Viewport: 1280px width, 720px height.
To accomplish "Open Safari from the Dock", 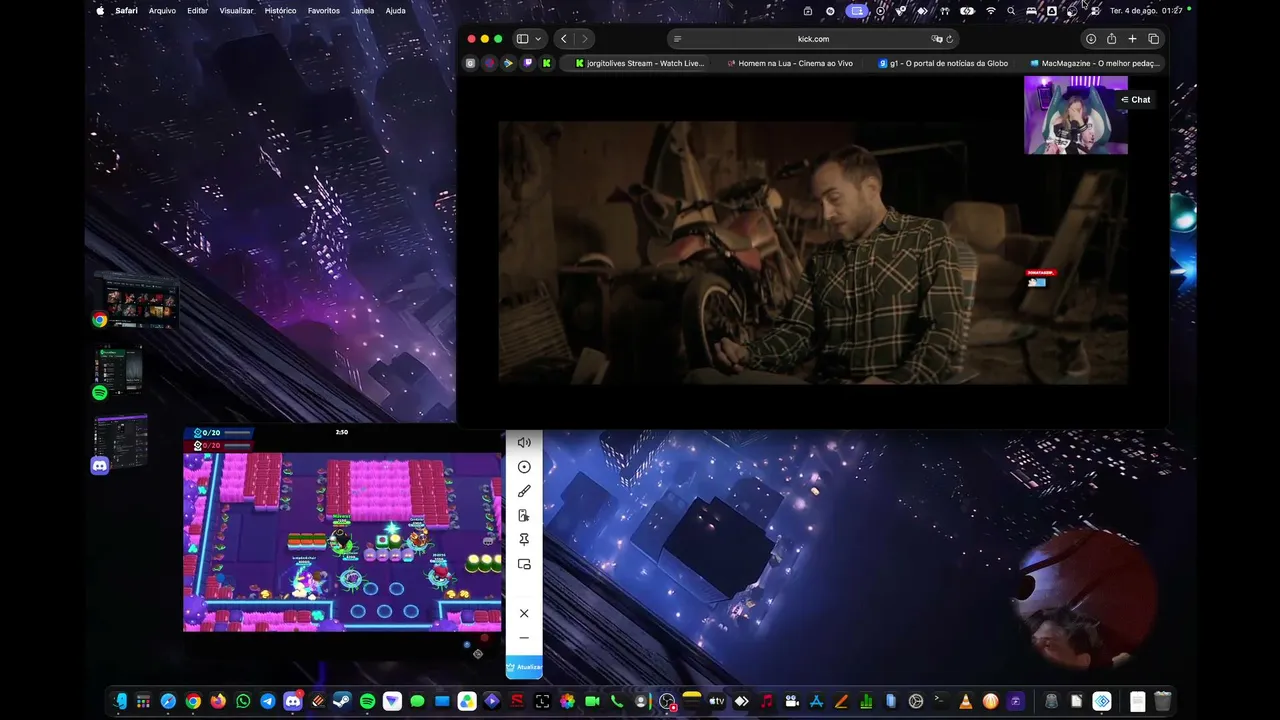I will 169,701.
